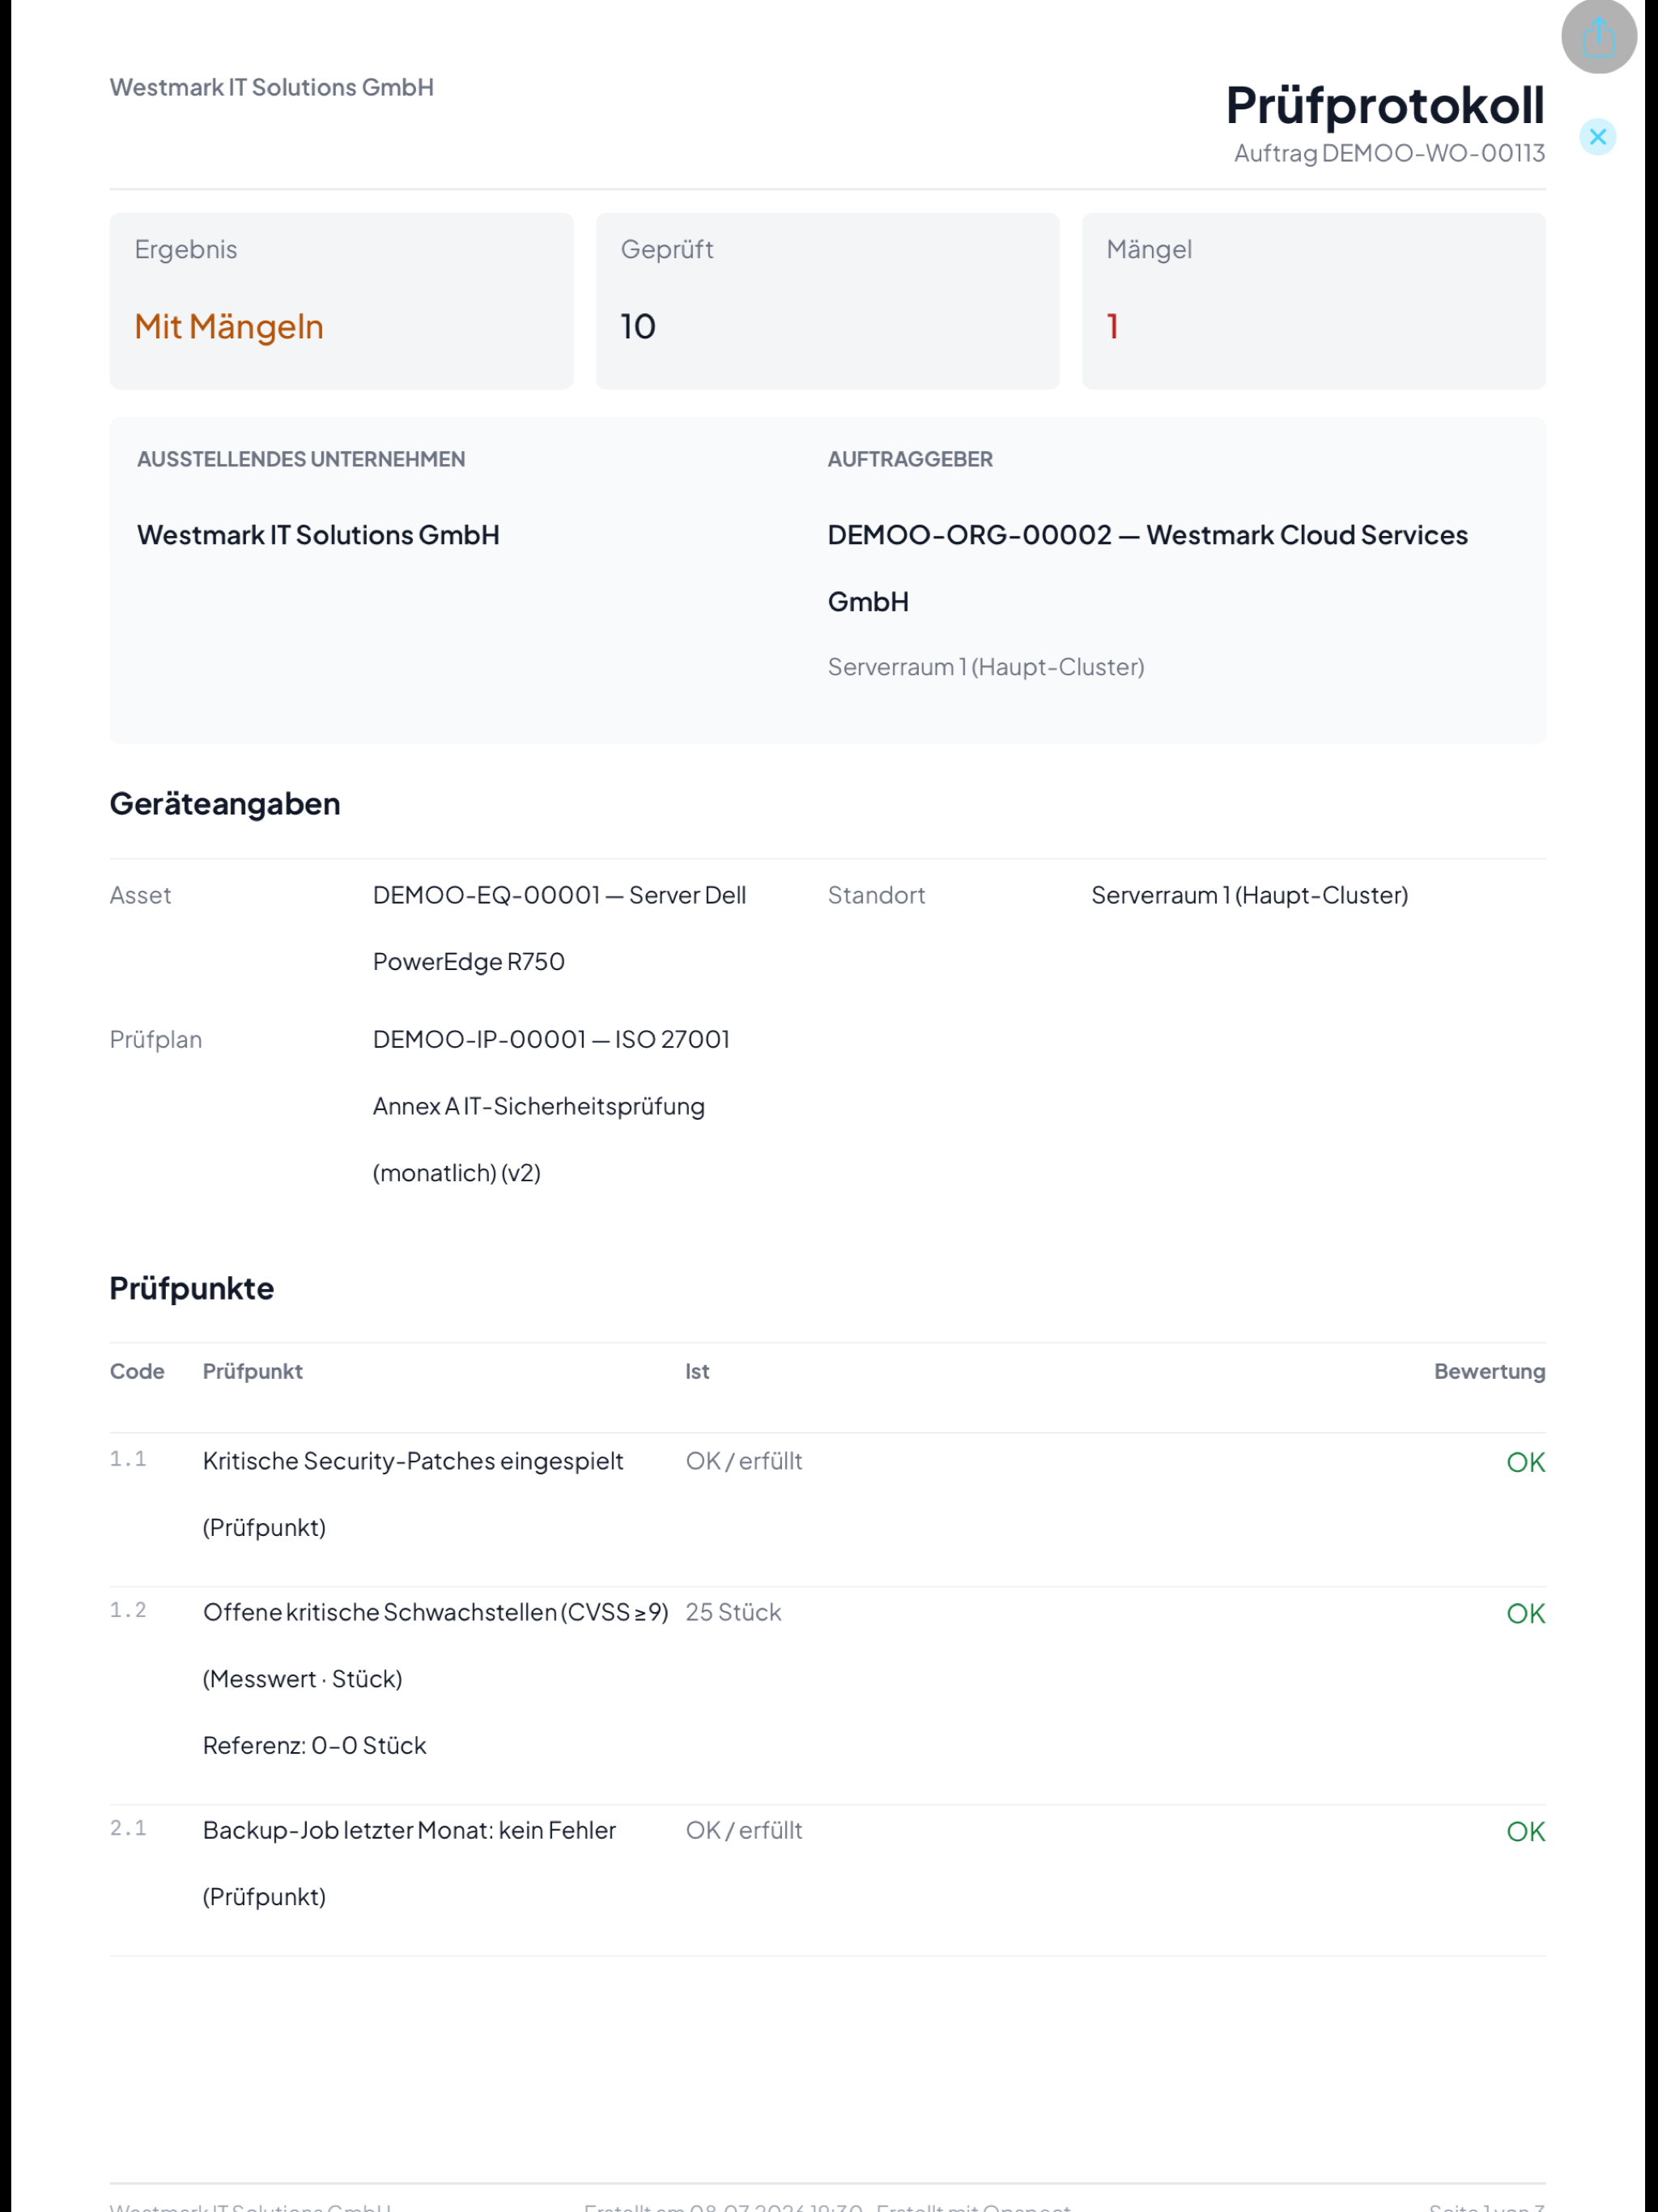This screenshot has height=2212, width=1658.
Task: Click the OK rating for Security-Patches row
Action: coord(1525,1463)
